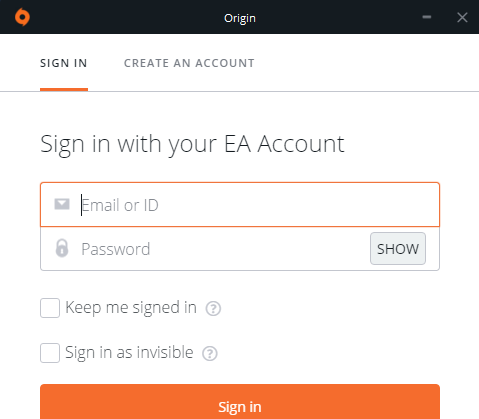Open help icon for Keep me signed in

pyautogui.click(x=213, y=308)
